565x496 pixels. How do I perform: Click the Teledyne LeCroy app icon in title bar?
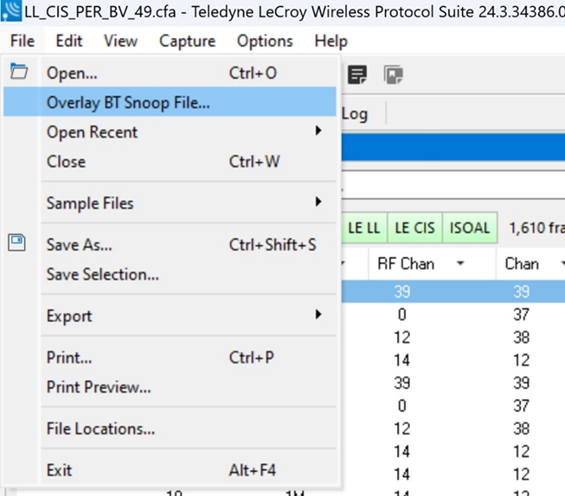[11, 10]
